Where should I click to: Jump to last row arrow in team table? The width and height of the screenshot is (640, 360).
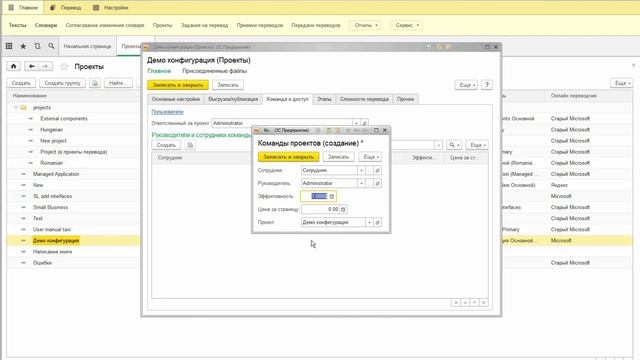[x=484, y=302]
